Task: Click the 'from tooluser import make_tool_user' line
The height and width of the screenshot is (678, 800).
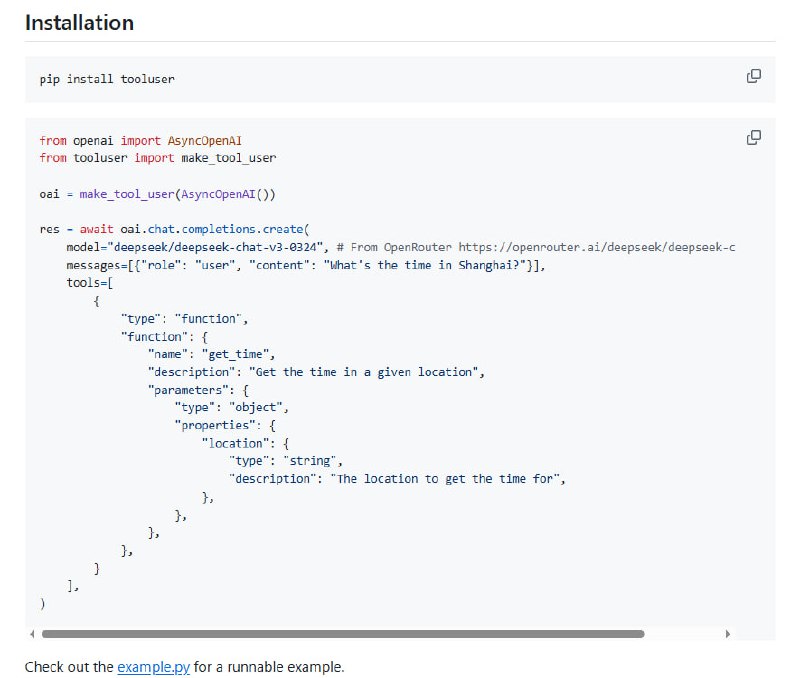Action: pos(157,158)
